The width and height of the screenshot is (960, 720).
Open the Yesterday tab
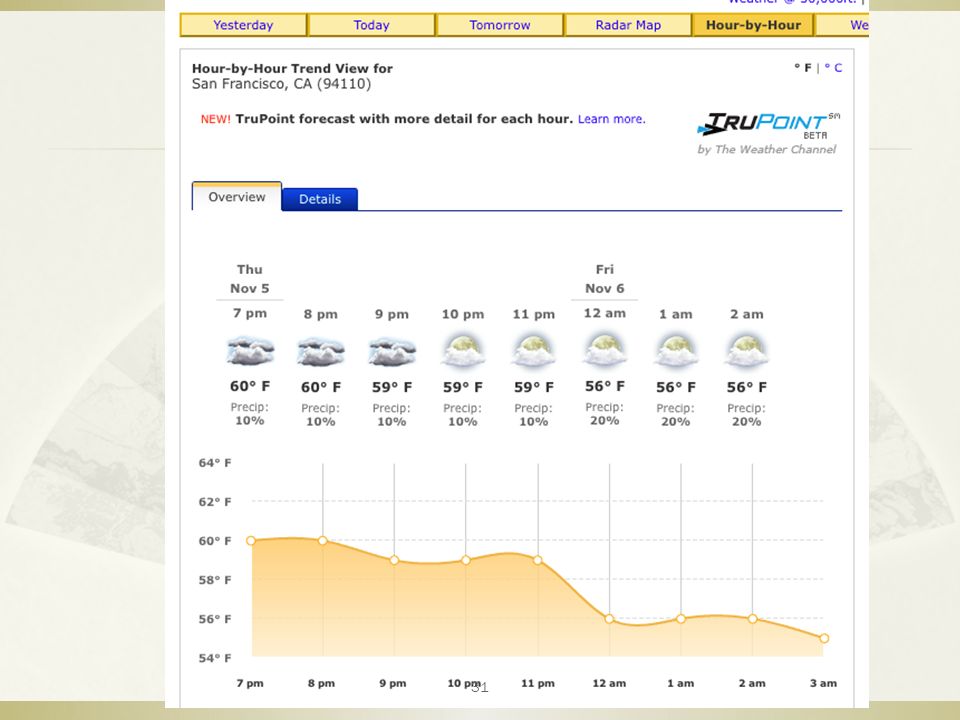pyautogui.click(x=243, y=25)
